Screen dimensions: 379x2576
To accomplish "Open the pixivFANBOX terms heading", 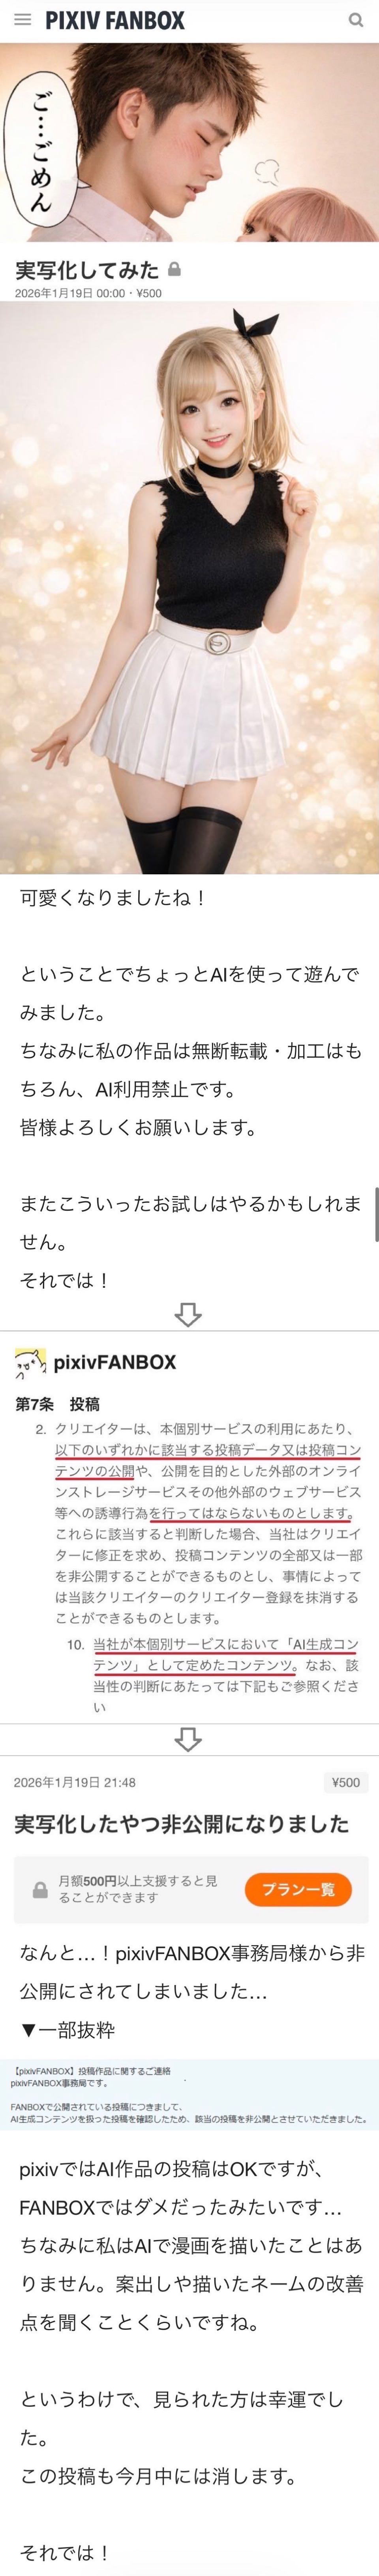I will point(115,1362).
